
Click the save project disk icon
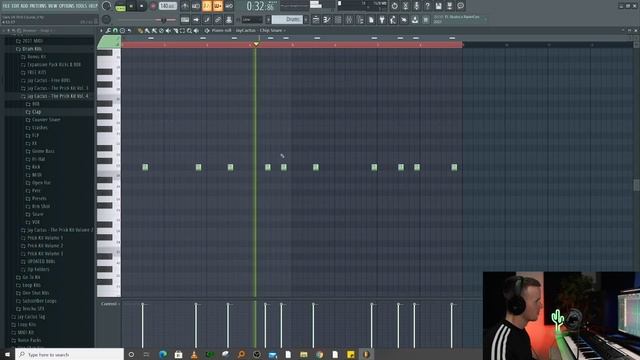click(438, 6)
